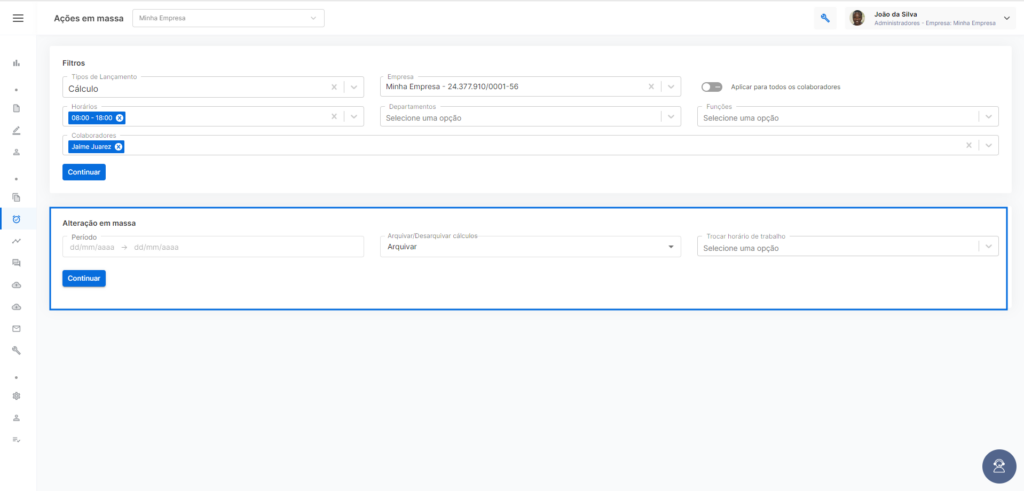Open the bar chart dashboard sidebar icon
This screenshot has height=491, width=1024.
(x=16, y=63)
